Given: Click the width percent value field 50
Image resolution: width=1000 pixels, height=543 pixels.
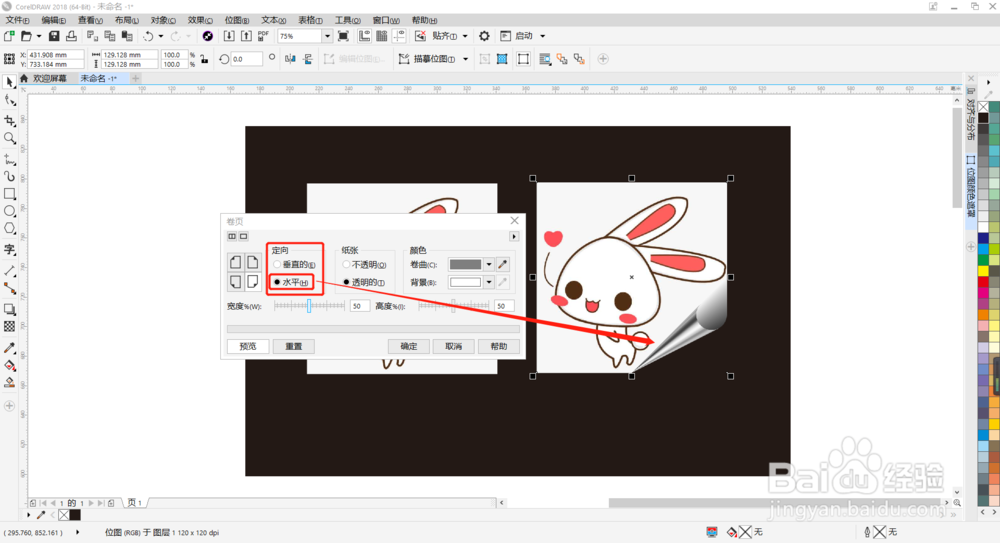Looking at the screenshot, I should click(360, 306).
